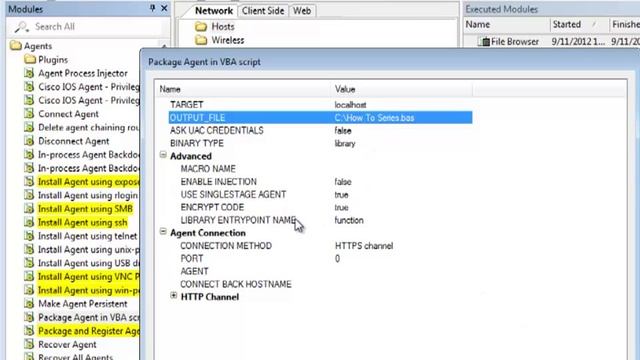
Task: Click the Make Agent Persistent module icon
Action: coord(29,303)
